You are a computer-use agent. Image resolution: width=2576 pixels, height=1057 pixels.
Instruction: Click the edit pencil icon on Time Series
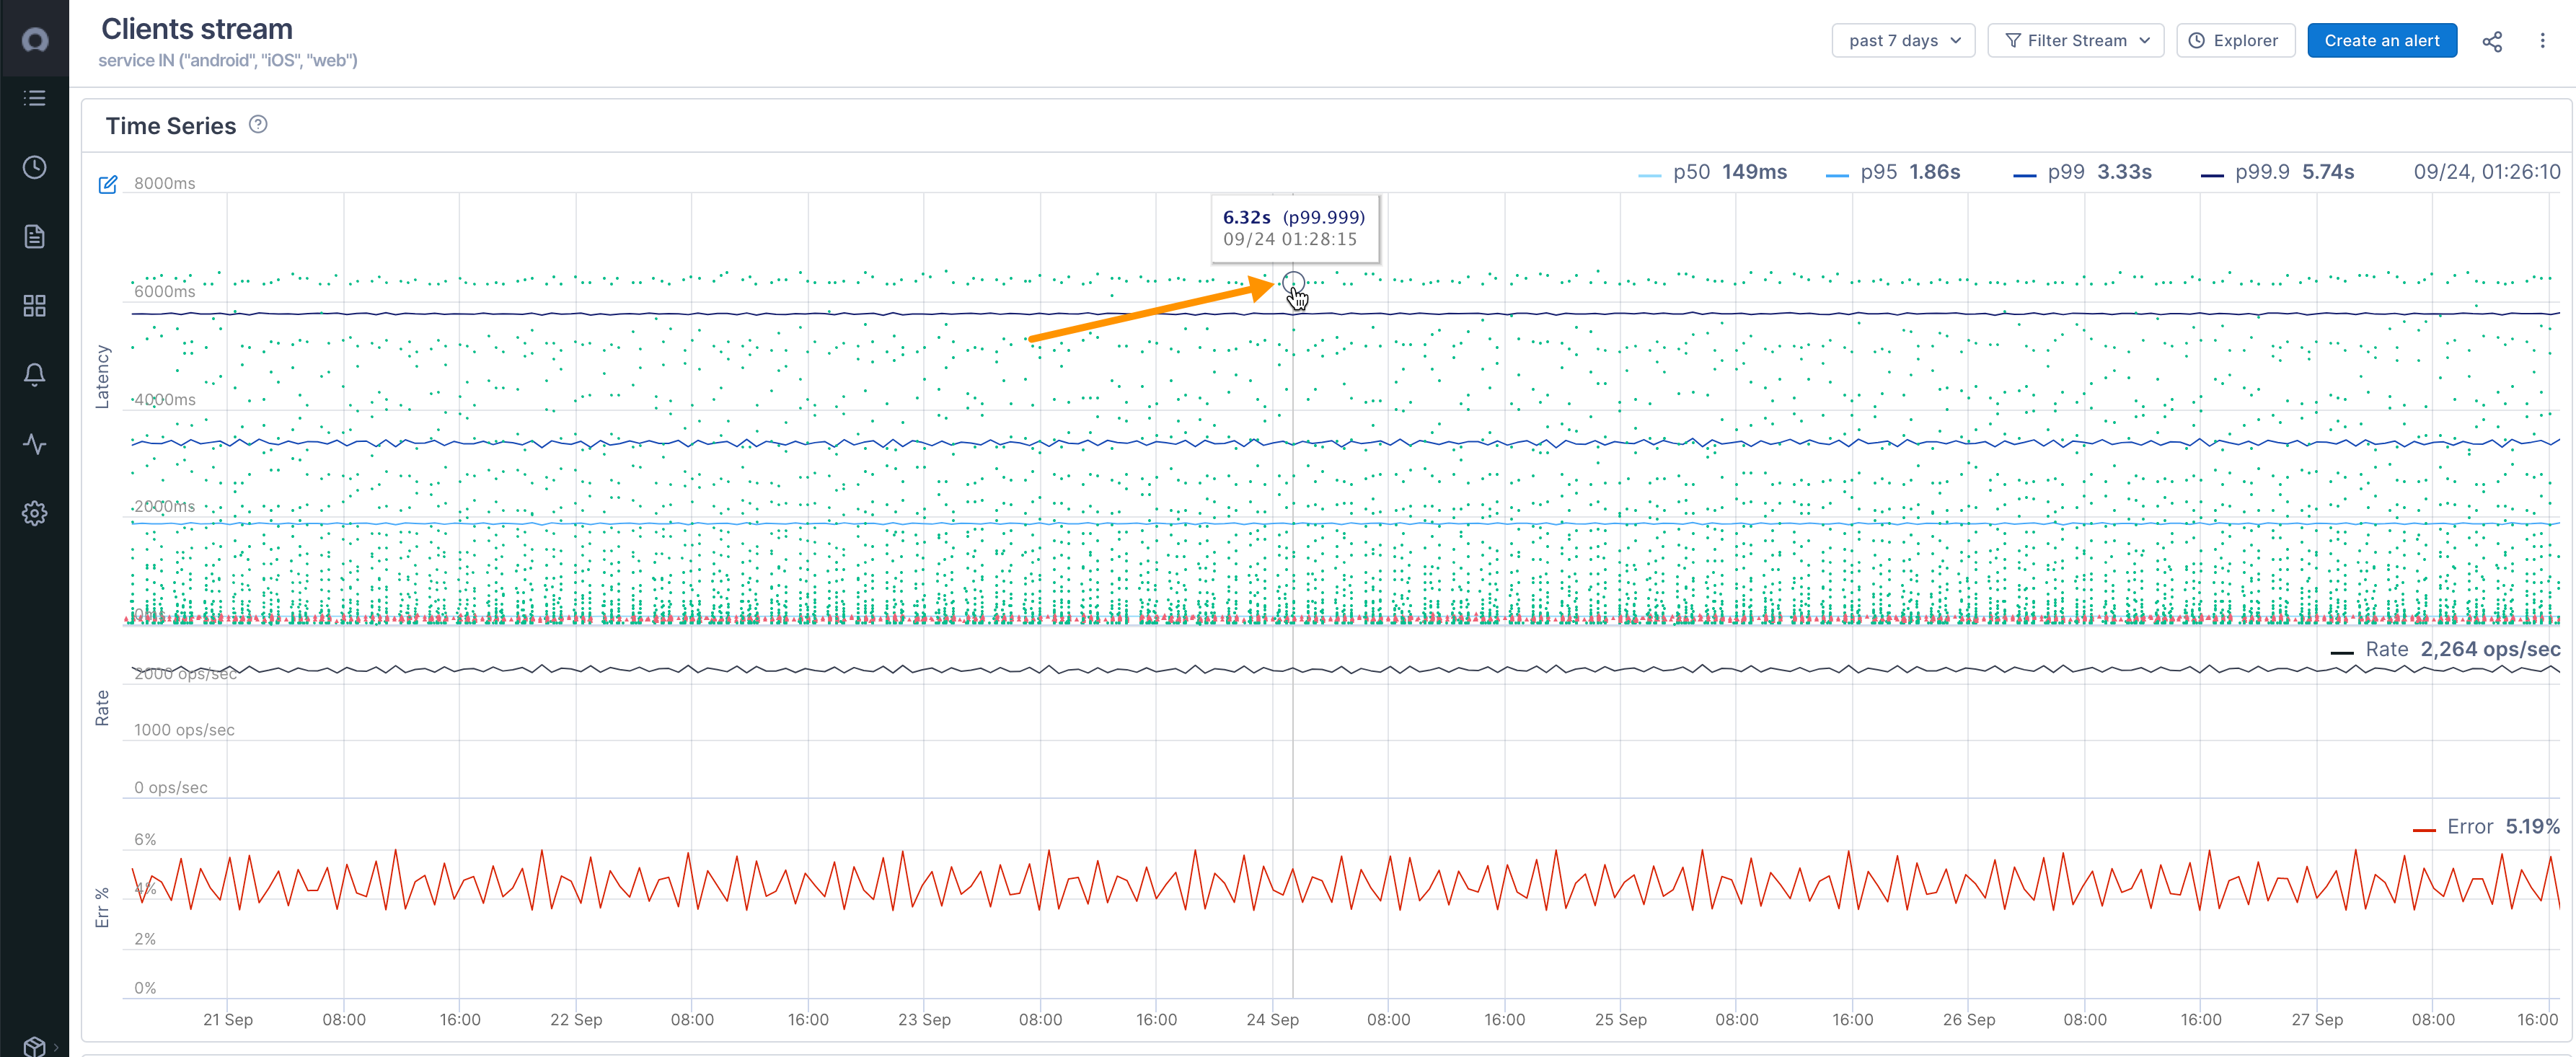point(107,184)
